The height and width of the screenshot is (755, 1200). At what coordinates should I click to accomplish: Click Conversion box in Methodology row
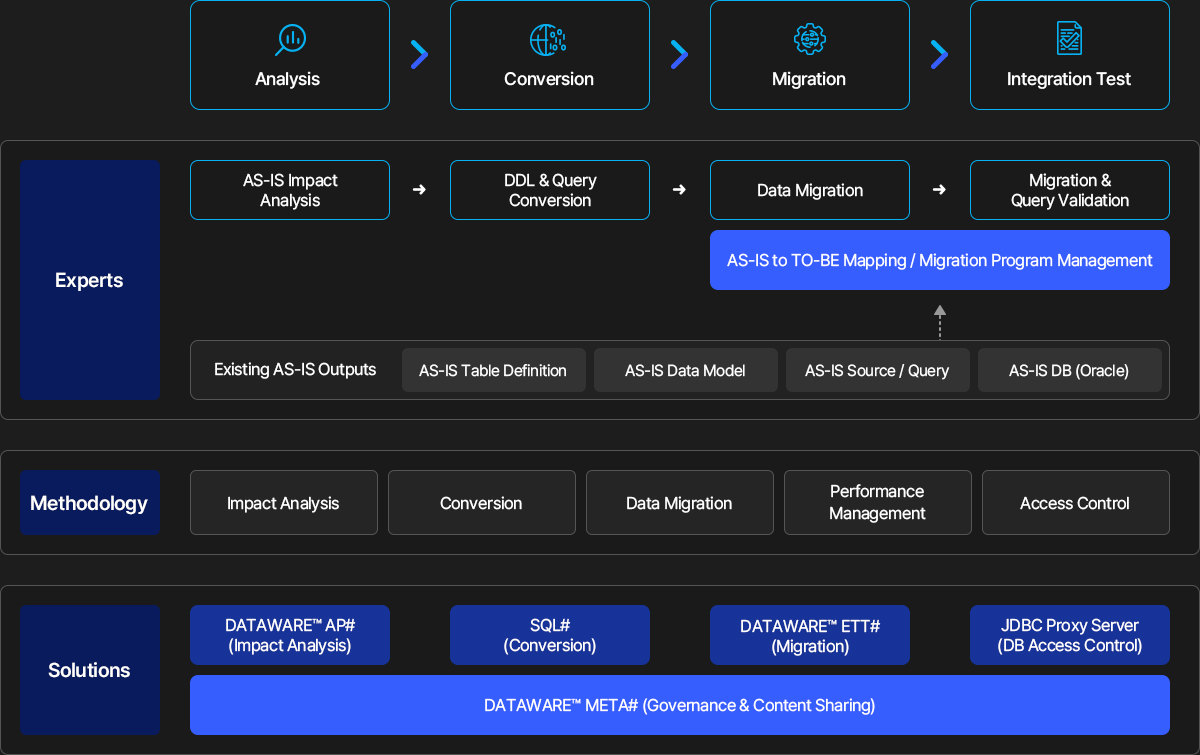coord(482,503)
